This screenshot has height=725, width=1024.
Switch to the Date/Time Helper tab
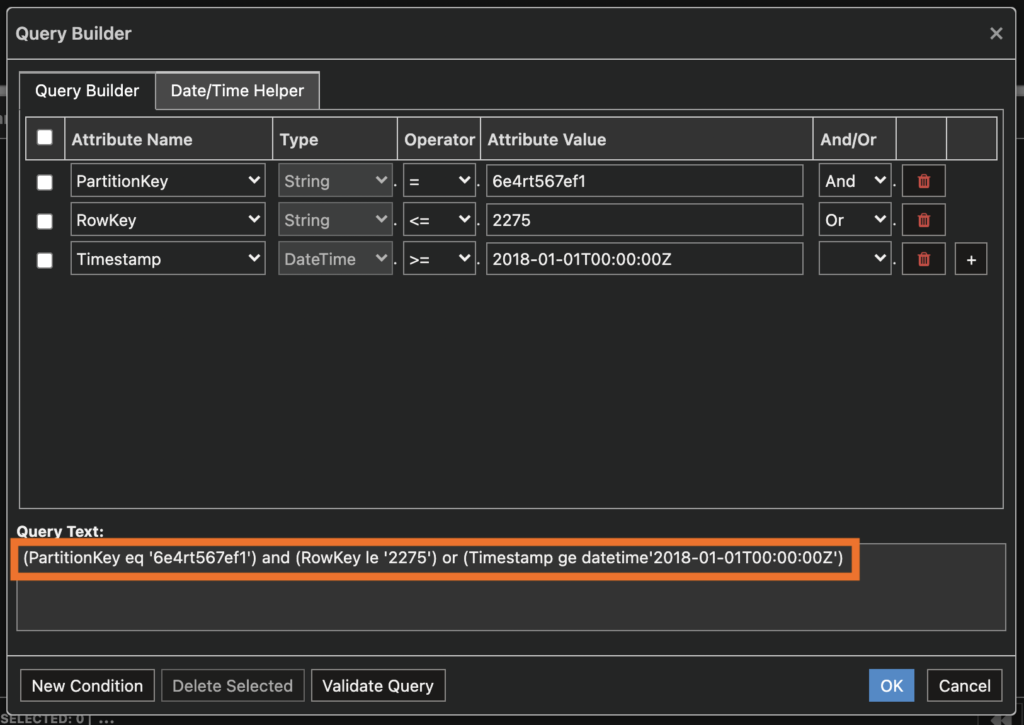[236, 90]
